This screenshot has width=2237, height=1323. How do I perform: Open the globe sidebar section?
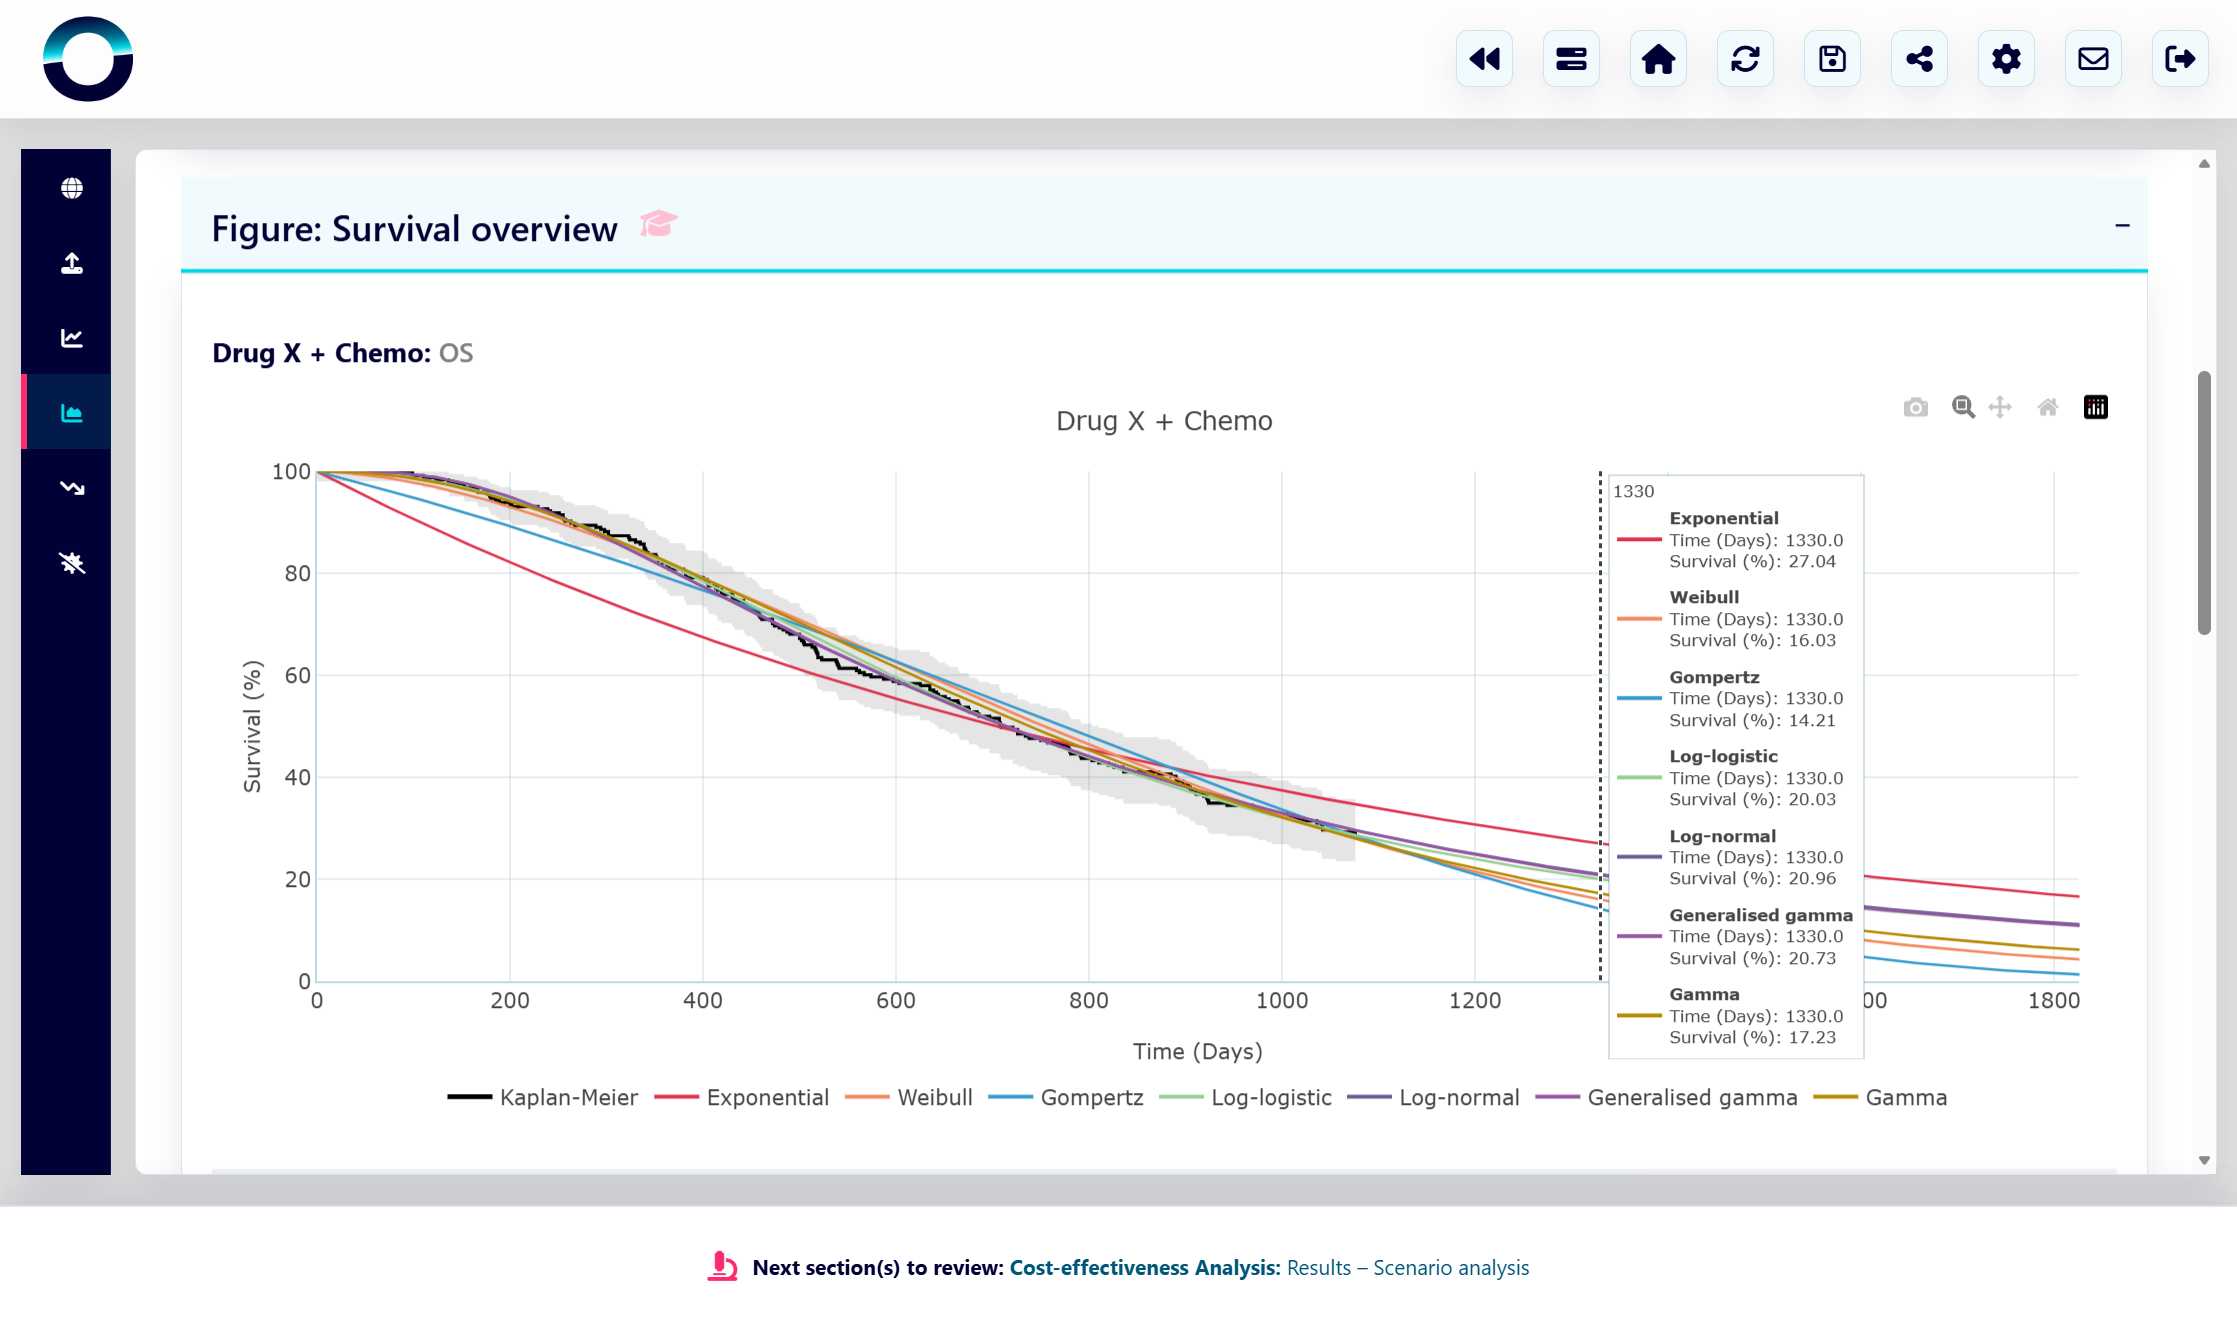(72, 188)
